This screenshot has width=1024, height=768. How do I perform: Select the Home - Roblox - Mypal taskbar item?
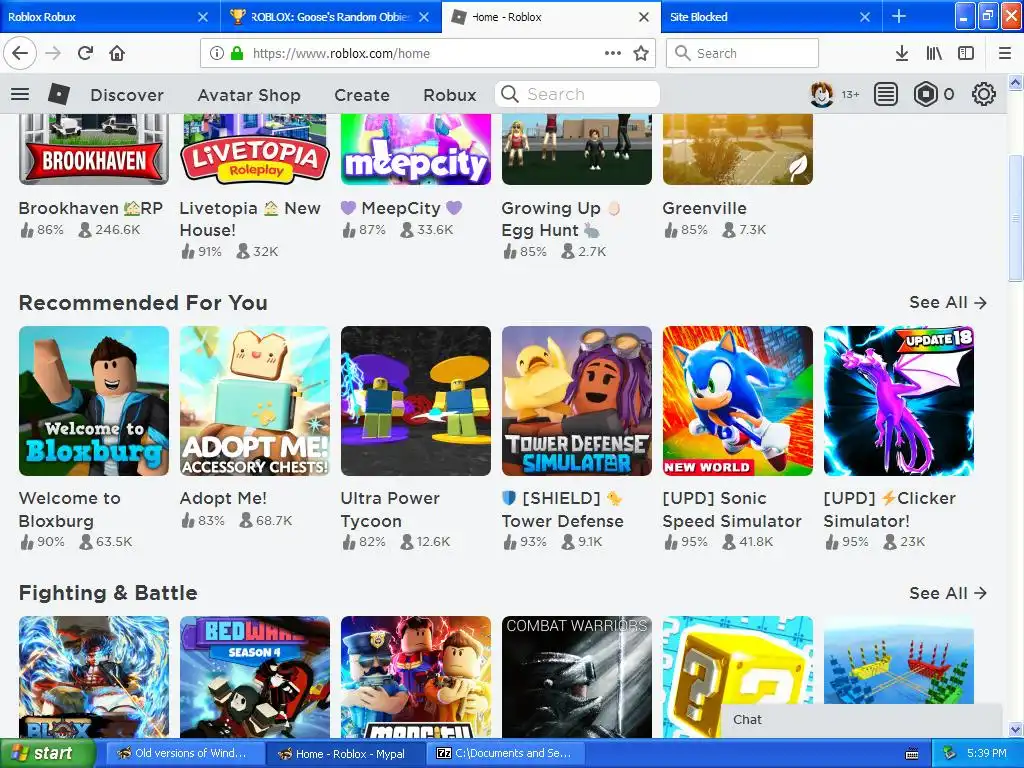[x=346, y=754]
